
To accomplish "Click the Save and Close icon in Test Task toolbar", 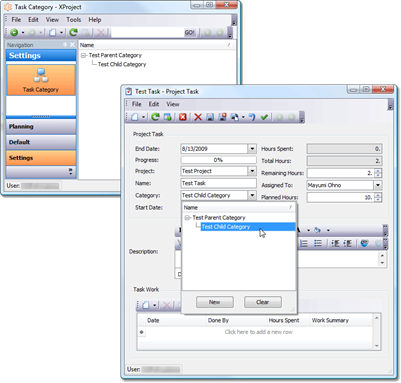I will [x=222, y=117].
